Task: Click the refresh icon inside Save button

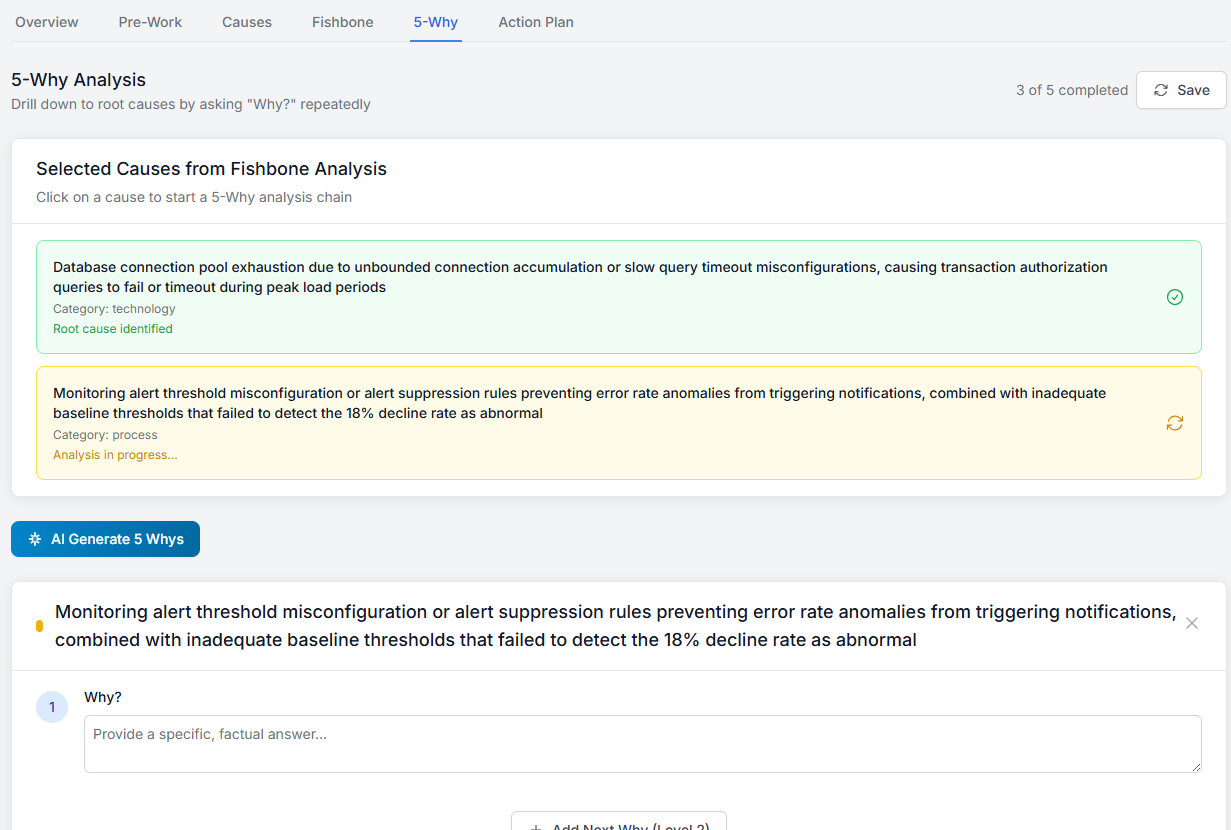Action: pyautogui.click(x=1161, y=90)
